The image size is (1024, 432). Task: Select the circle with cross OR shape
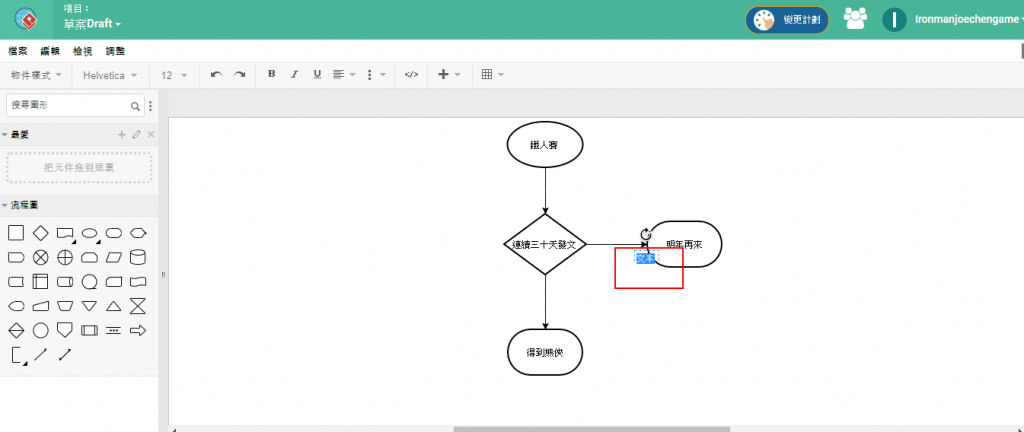click(65, 258)
